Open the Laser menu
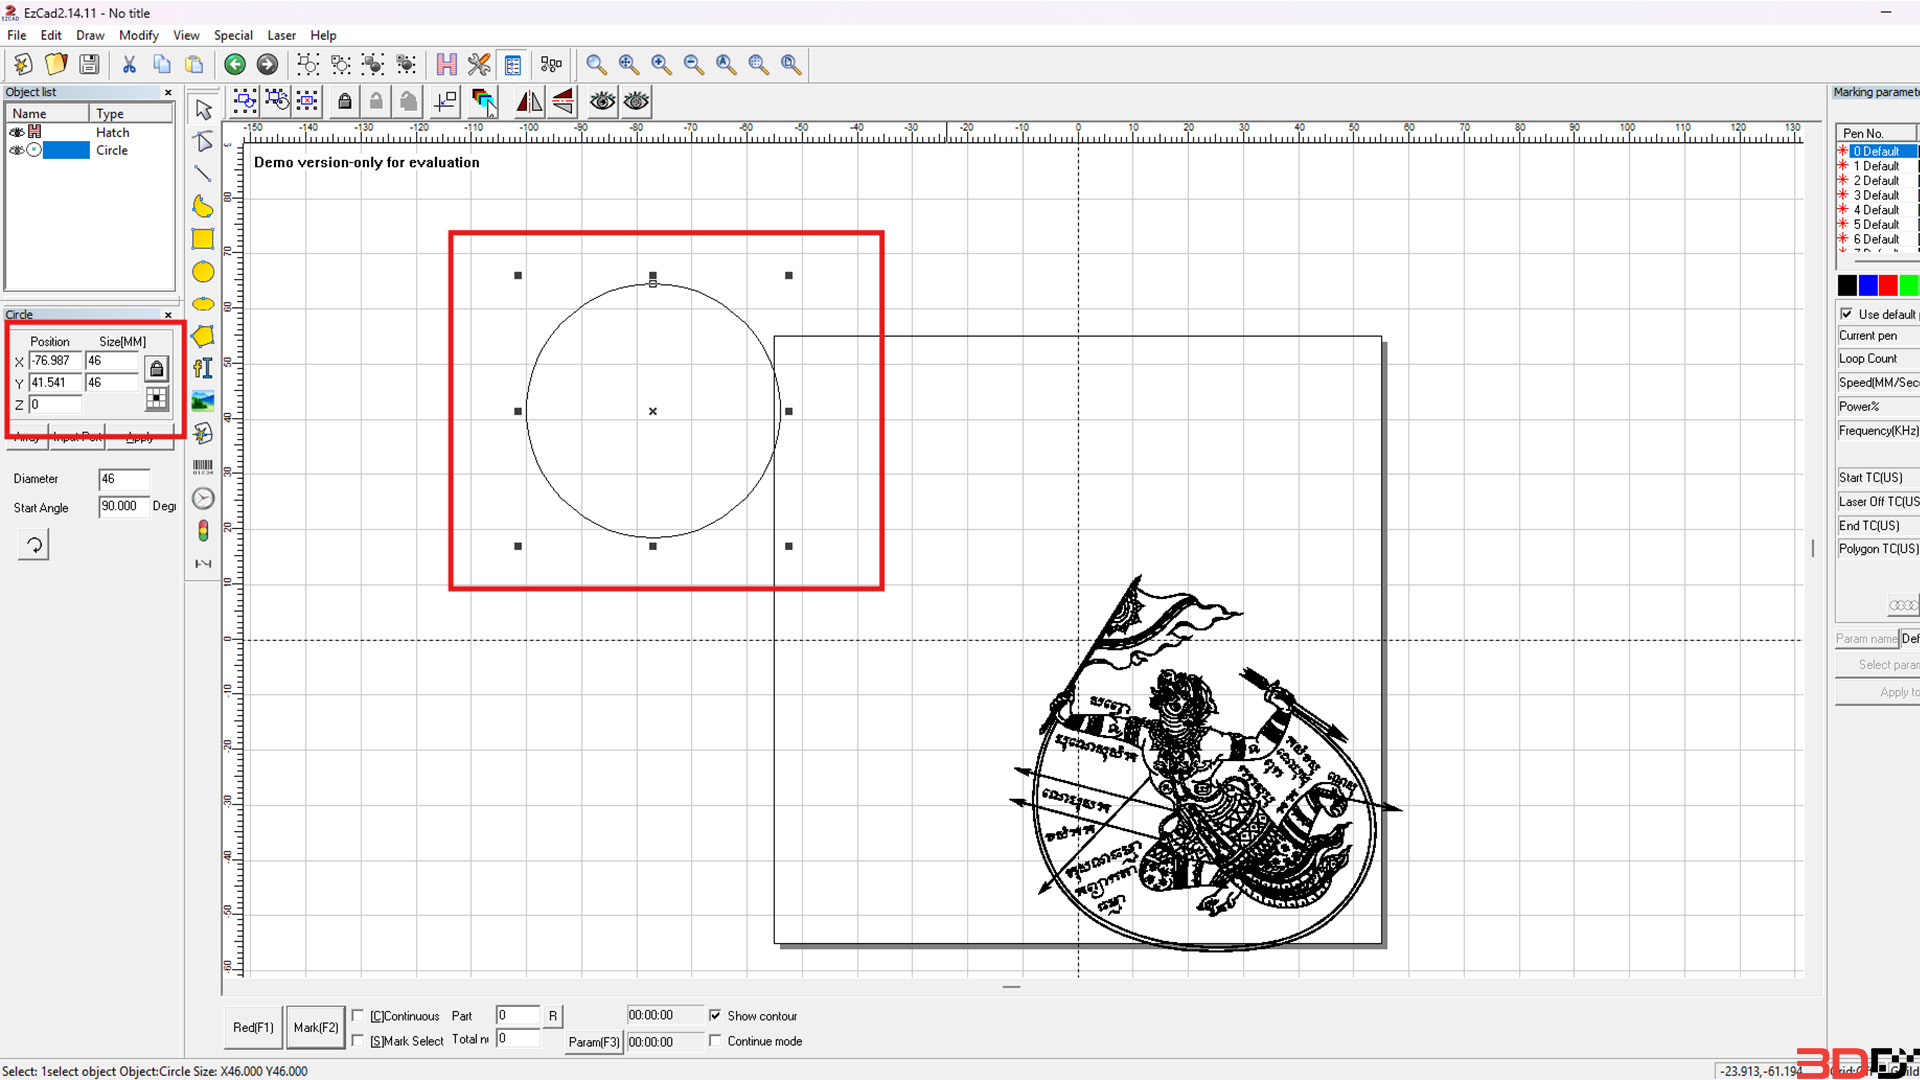The height and width of the screenshot is (1080, 1920). [x=281, y=35]
